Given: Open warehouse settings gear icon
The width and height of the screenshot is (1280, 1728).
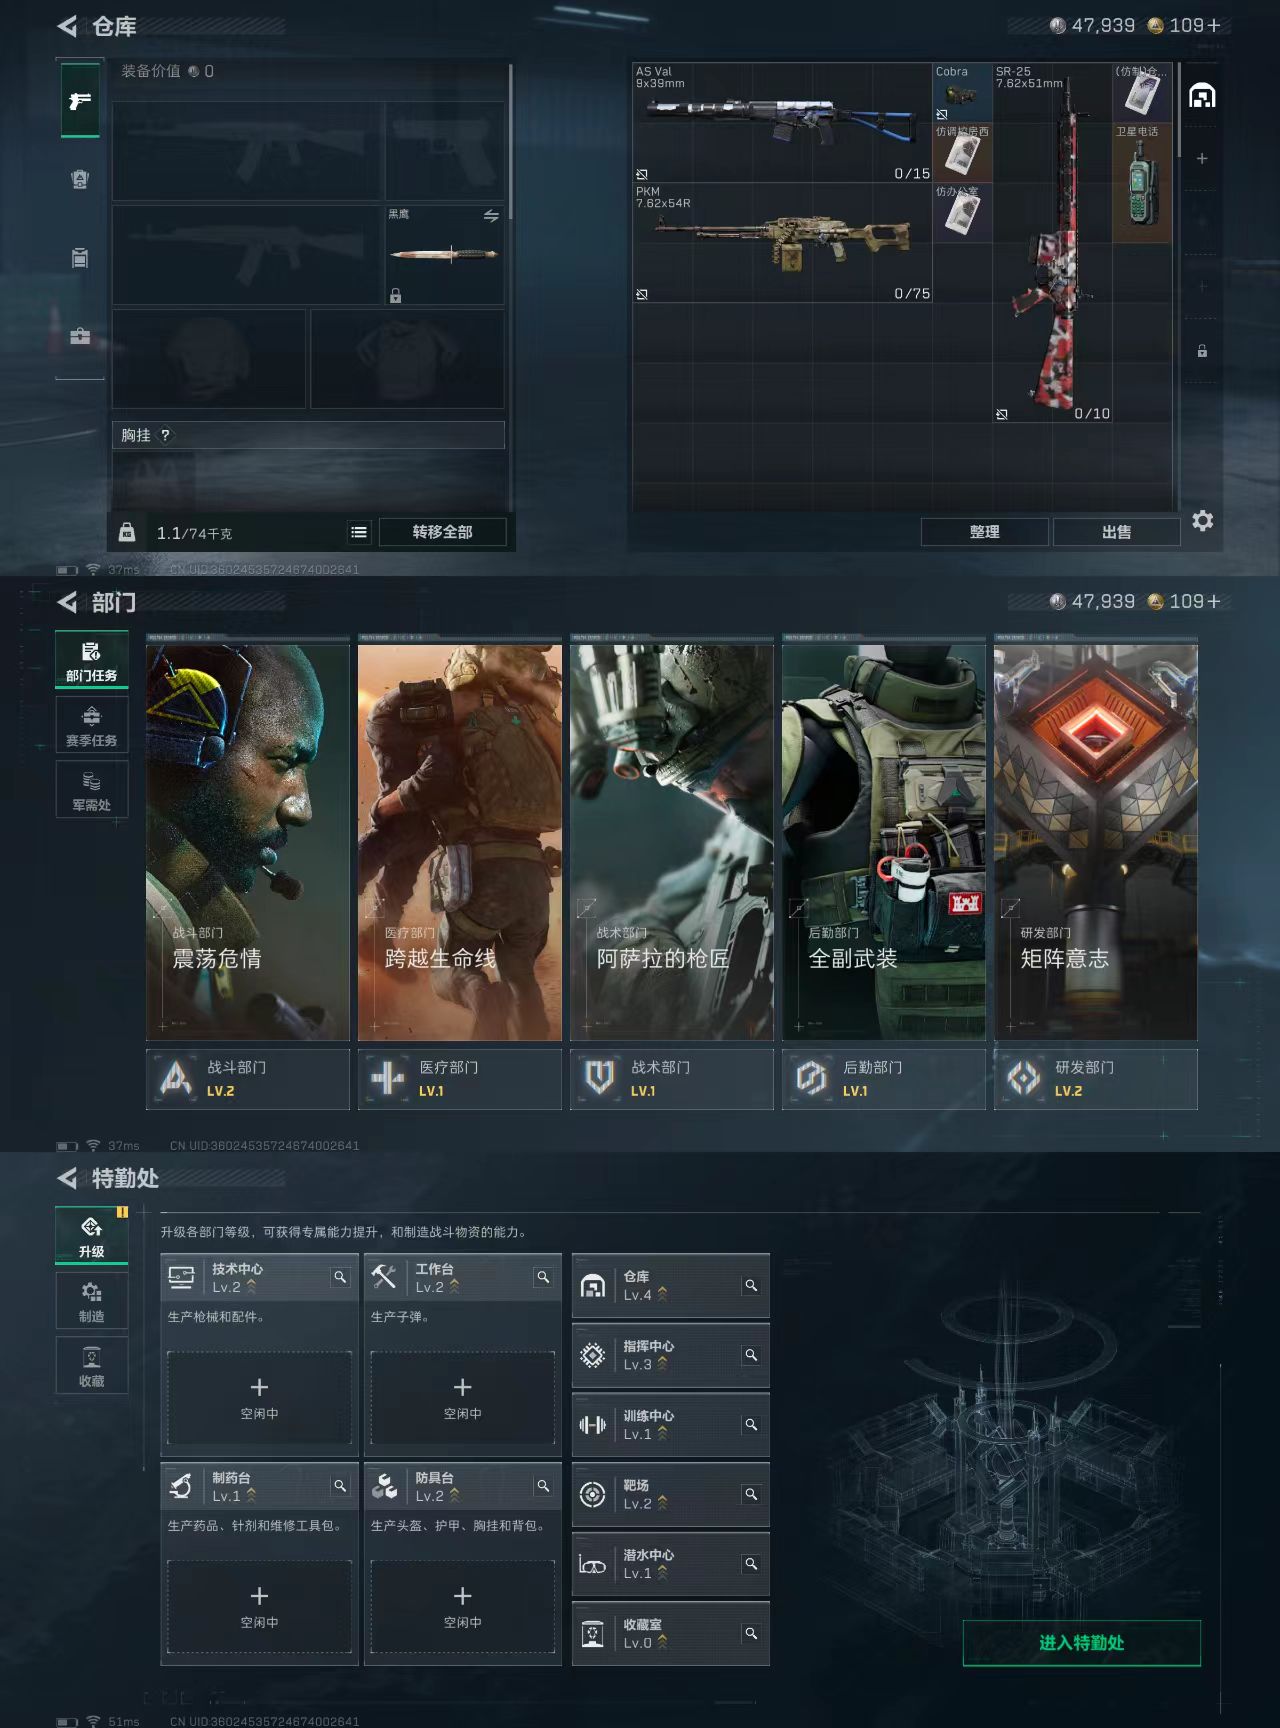Looking at the screenshot, I should click(1203, 521).
